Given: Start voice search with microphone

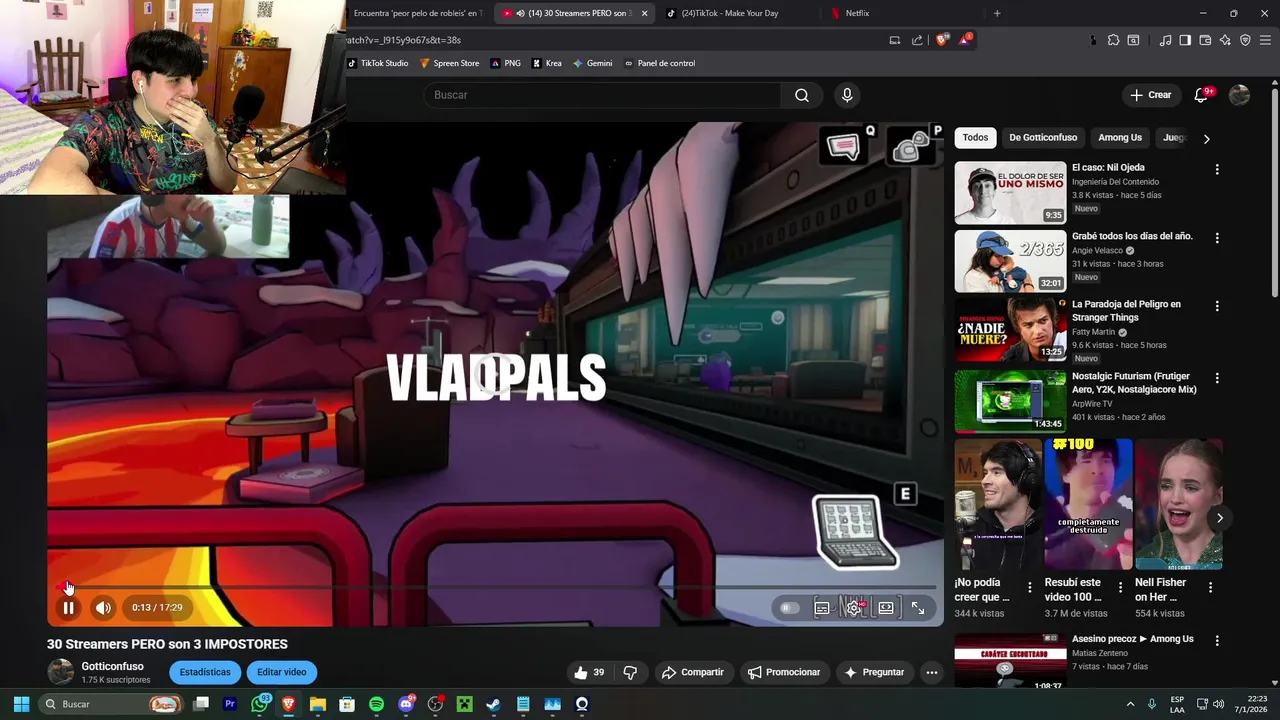Looking at the screenshot, I should [847, 95].
